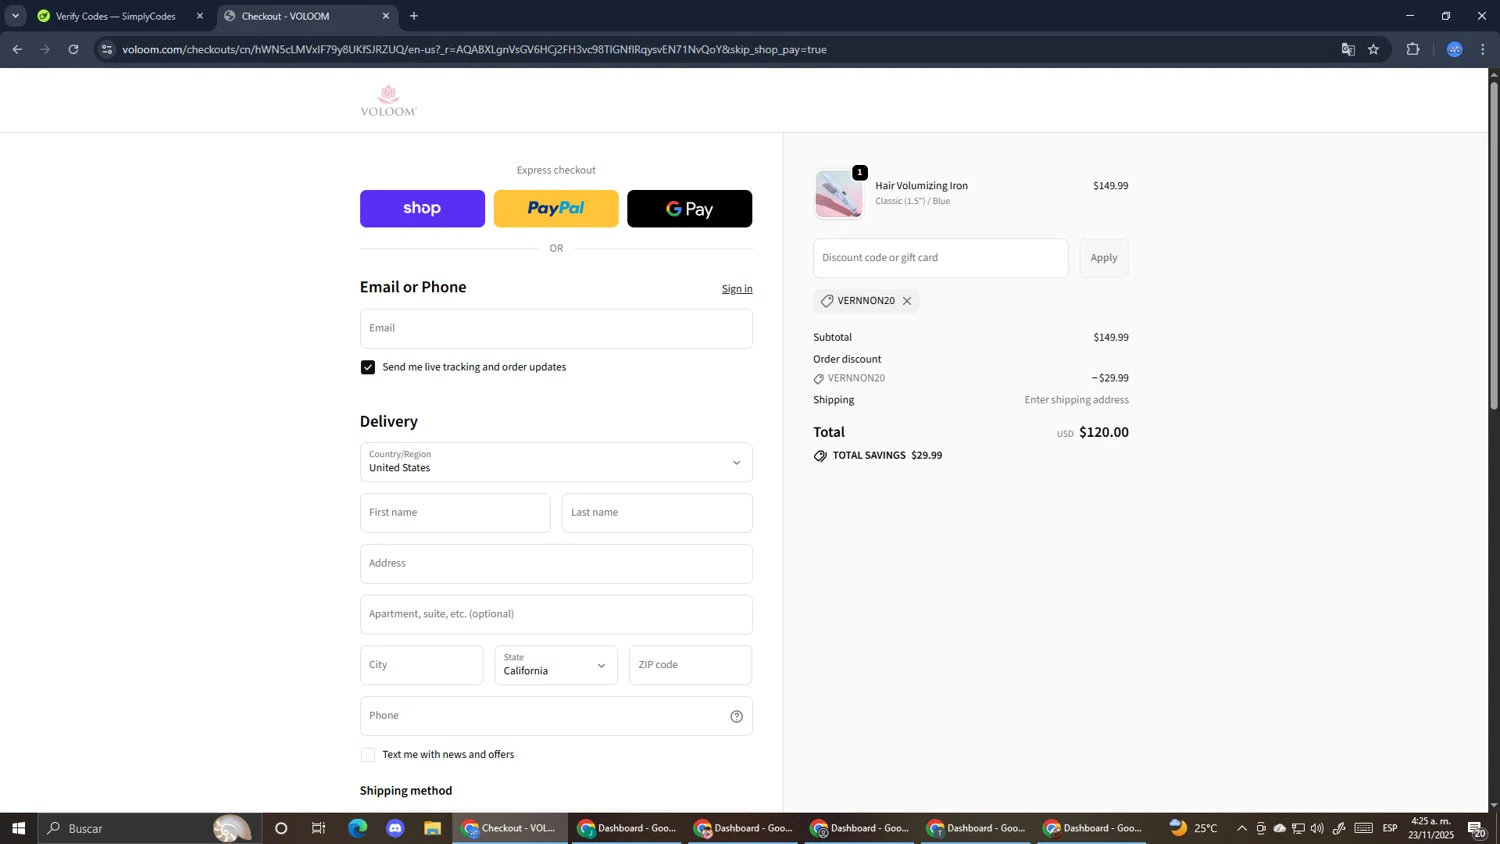Image resolution: width=1500 pixels, height=844 pixels.
Task: Open the Extensions menu
Action: point(1413,49)
